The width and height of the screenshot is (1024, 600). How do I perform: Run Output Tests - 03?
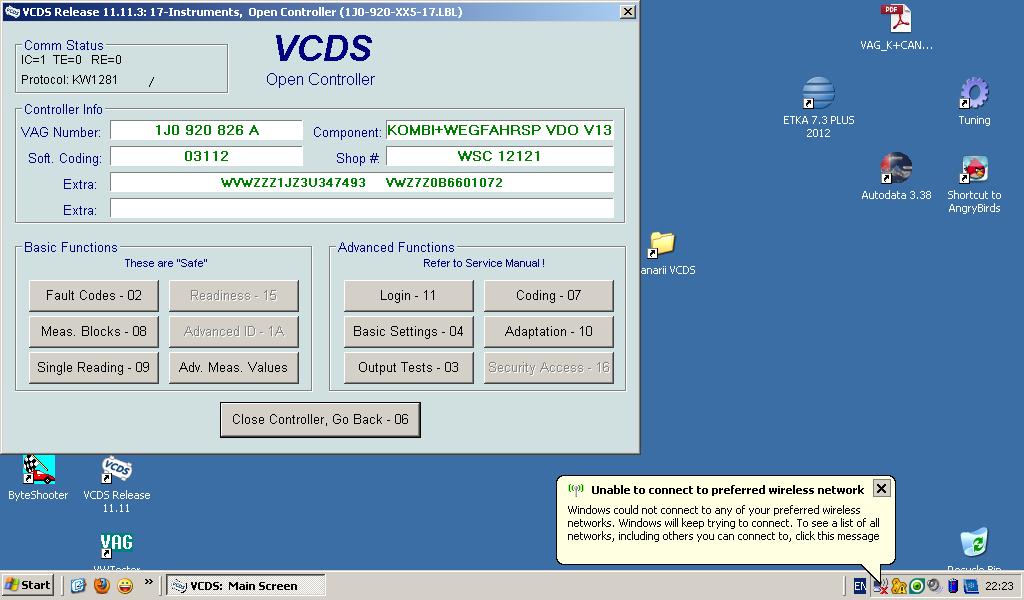point(408,368)
